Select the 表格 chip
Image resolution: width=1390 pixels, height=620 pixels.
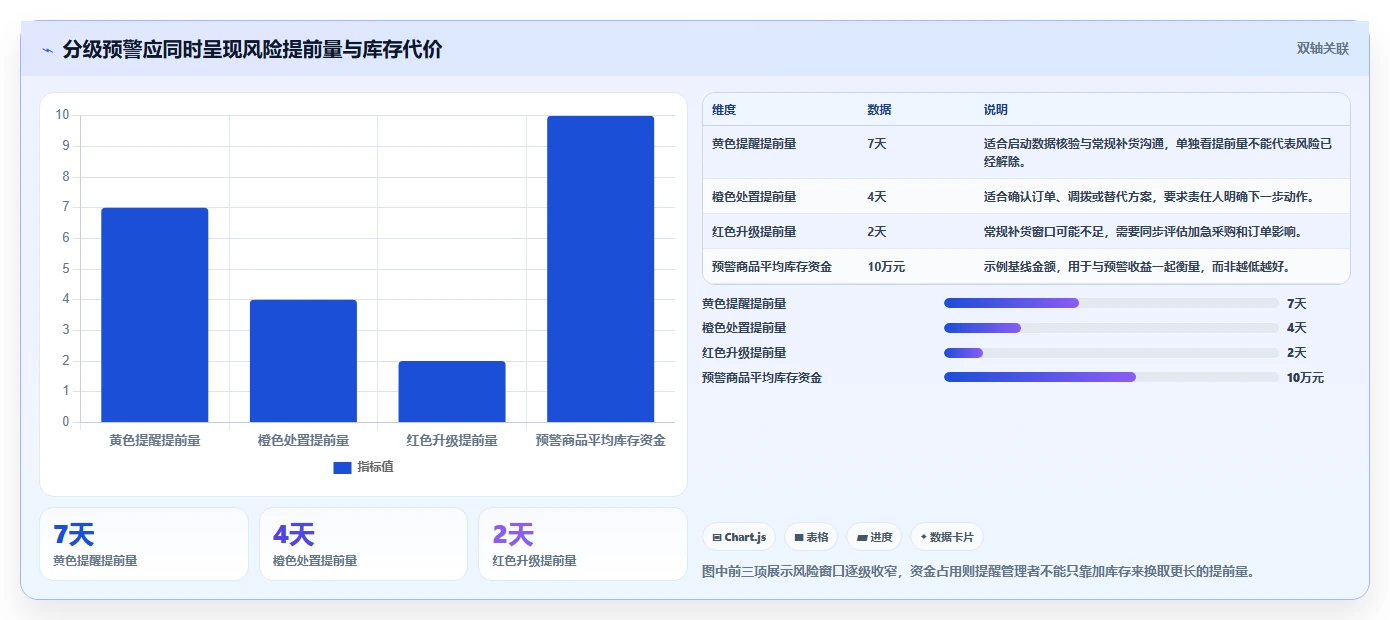811,537
